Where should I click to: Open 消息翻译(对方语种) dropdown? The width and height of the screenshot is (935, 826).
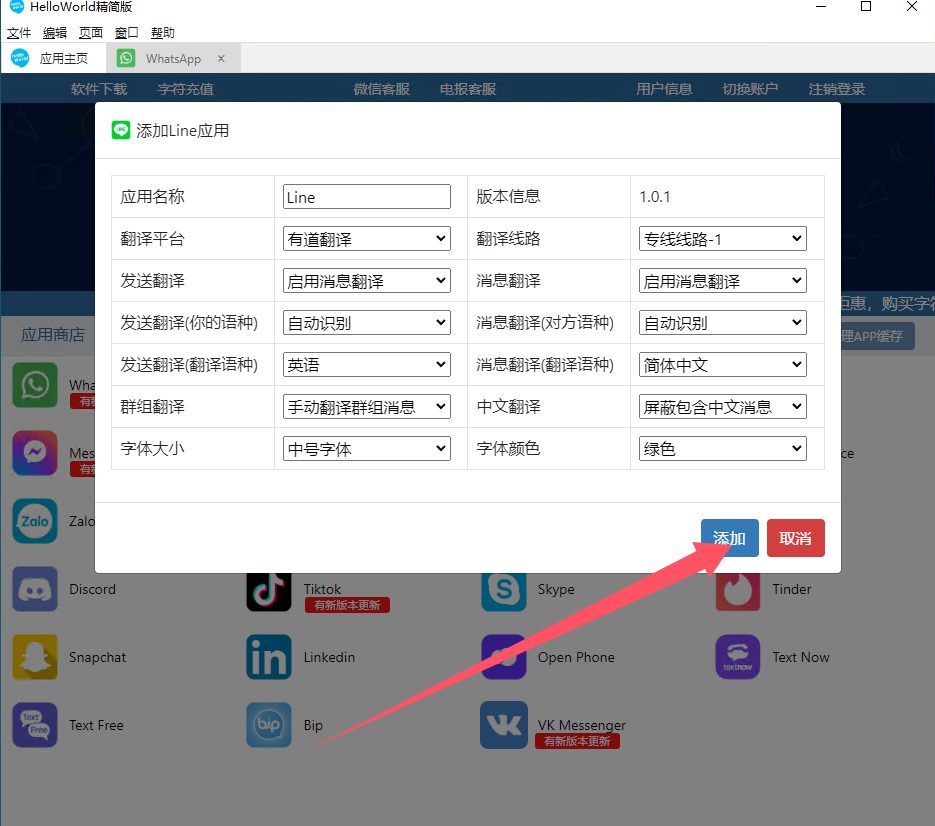click(x=723, y=323)
